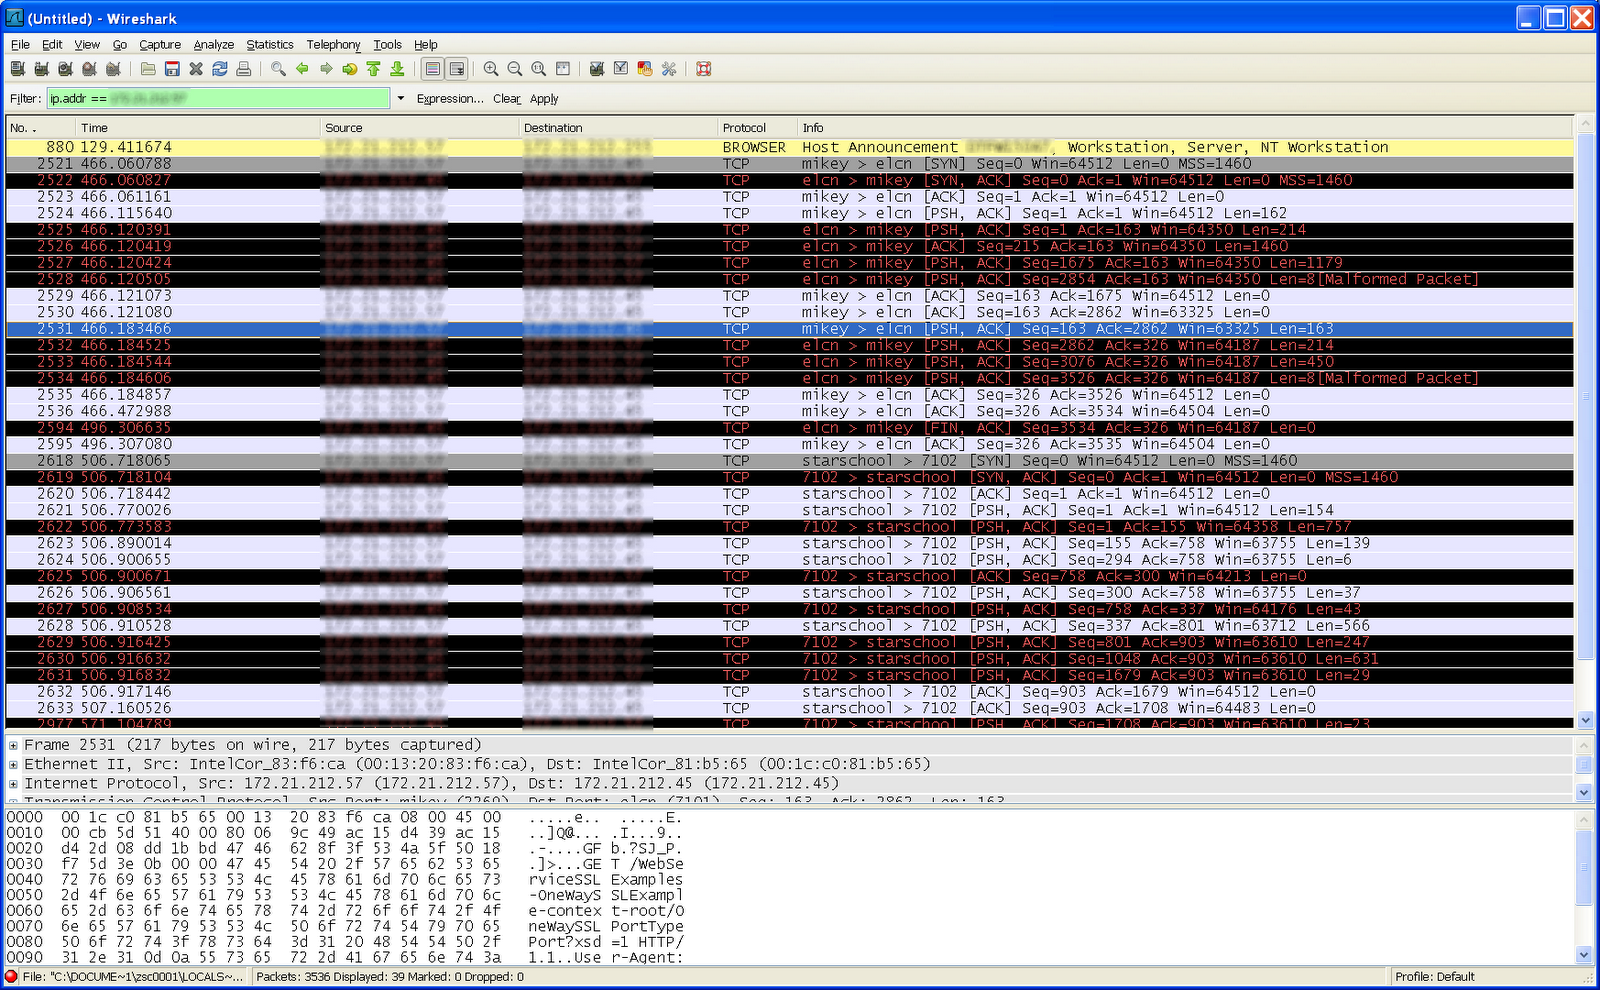Open a capture file
Screen dimensions: 1600x990
tap(148, 69)
